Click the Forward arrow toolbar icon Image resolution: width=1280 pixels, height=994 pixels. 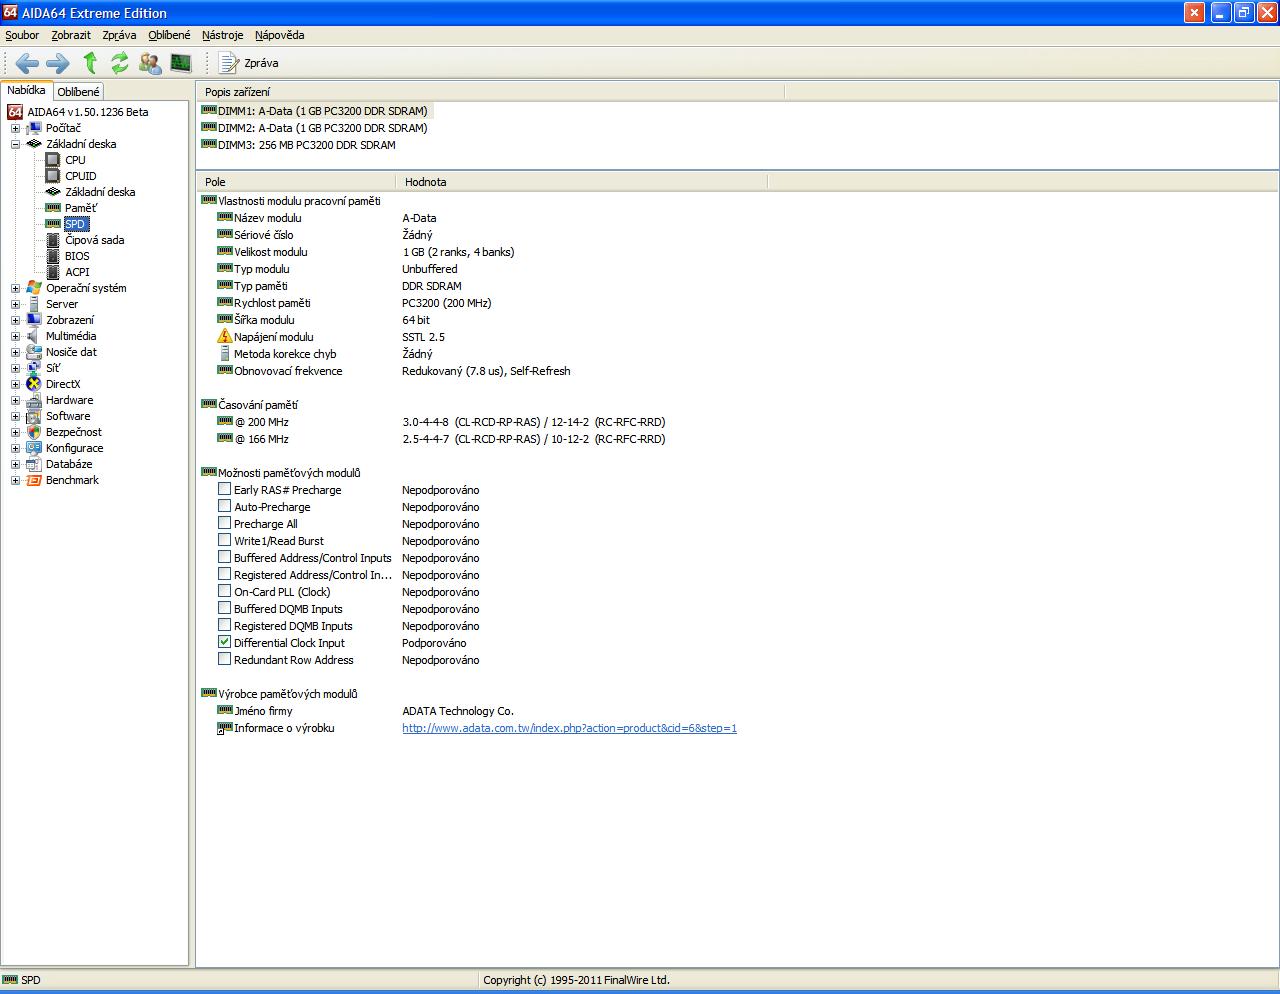(x=58, y=63)
